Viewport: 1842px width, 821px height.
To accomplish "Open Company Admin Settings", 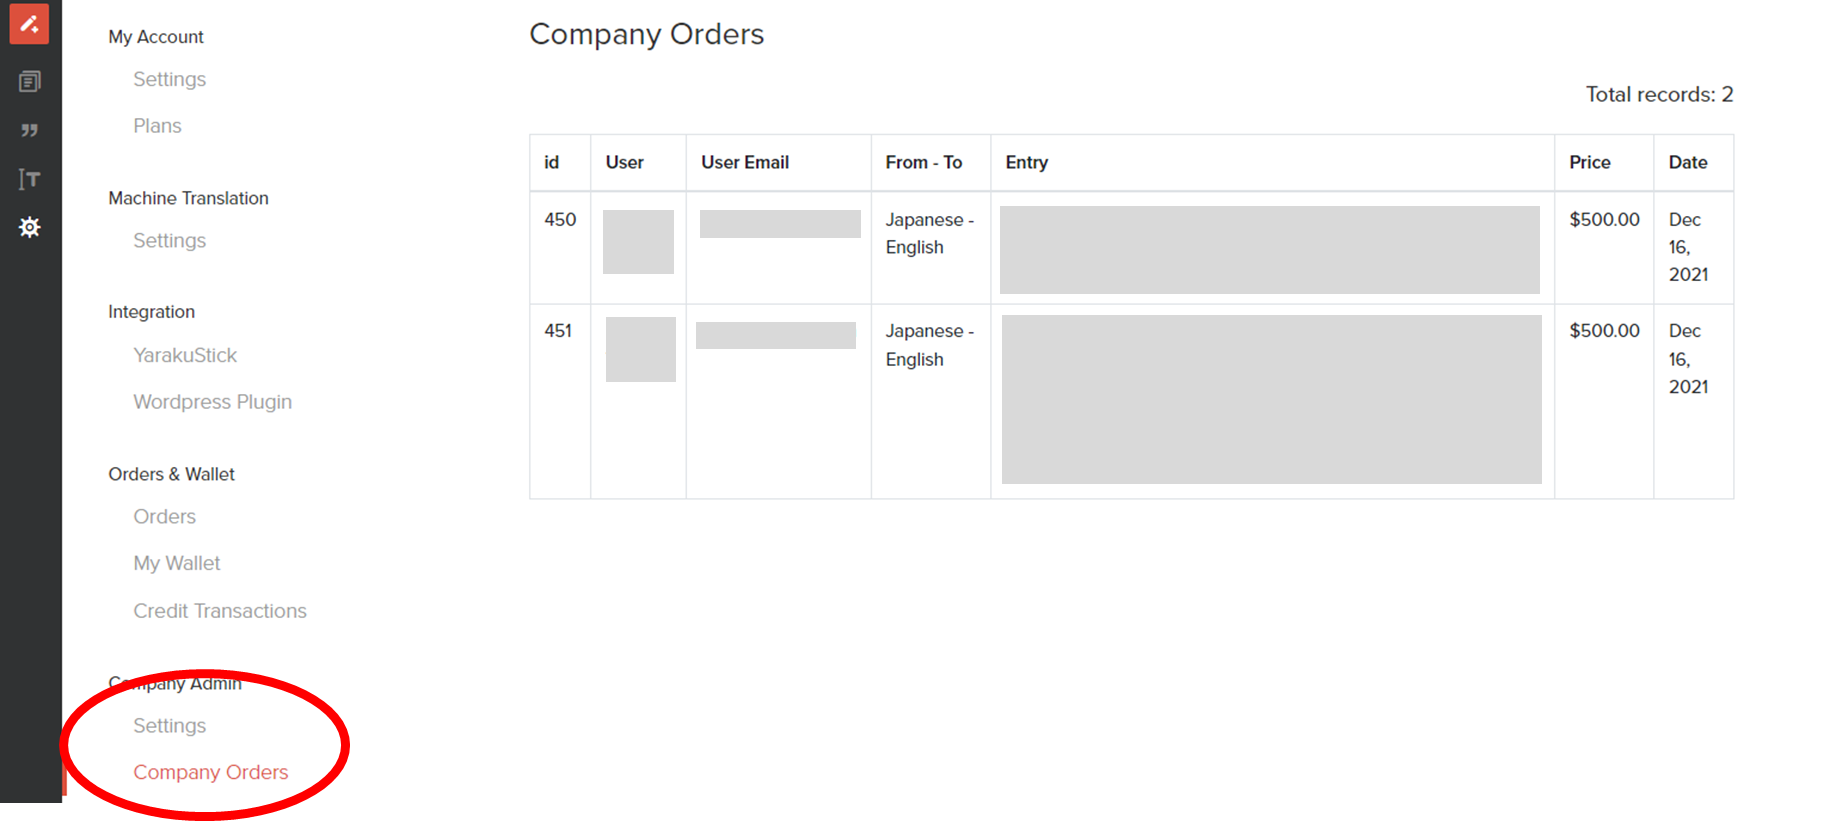I will pyautogui.click(x=170, y=726).
